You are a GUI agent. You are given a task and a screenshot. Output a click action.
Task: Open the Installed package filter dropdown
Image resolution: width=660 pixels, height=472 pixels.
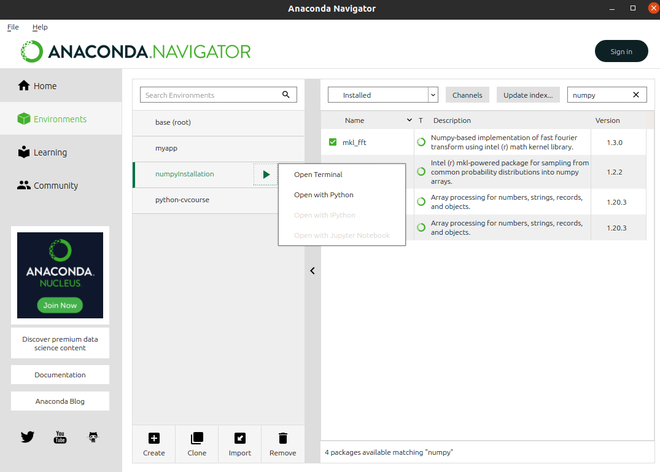click(383, 95)
